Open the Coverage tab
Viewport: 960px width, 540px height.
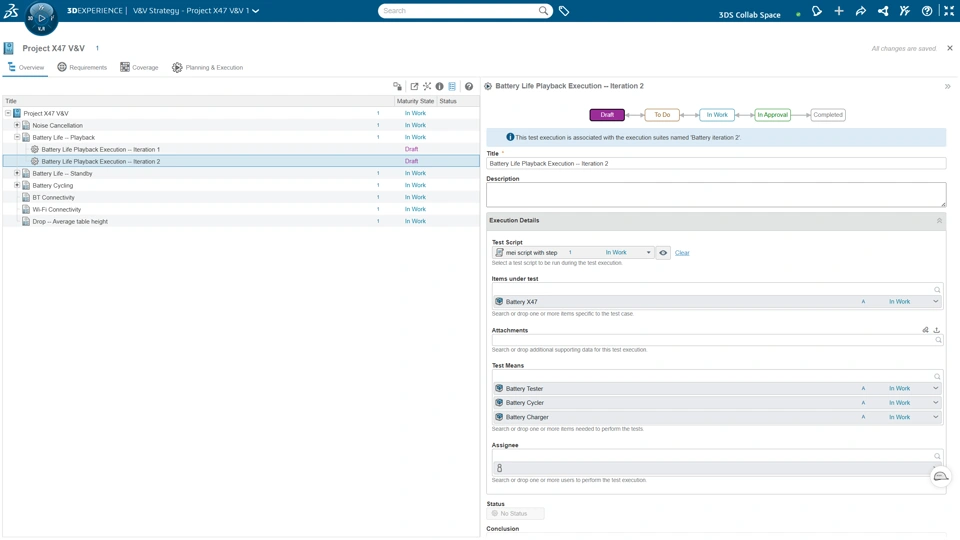140,67
